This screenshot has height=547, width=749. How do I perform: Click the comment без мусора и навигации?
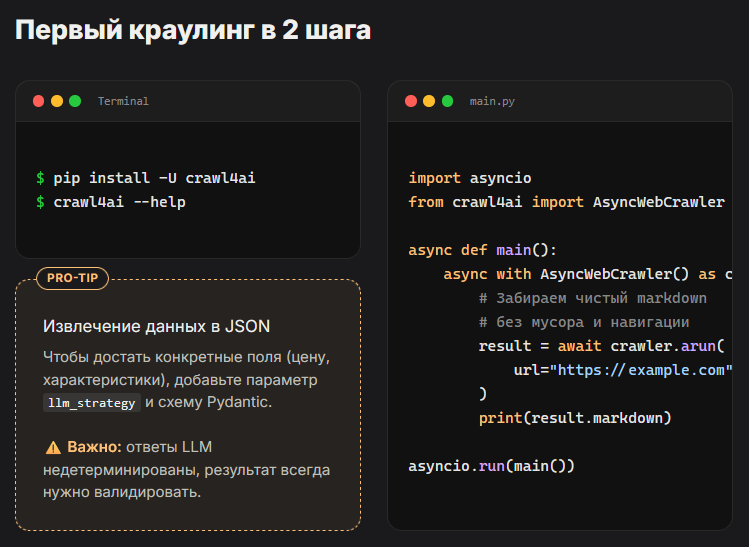coord(584,322)
